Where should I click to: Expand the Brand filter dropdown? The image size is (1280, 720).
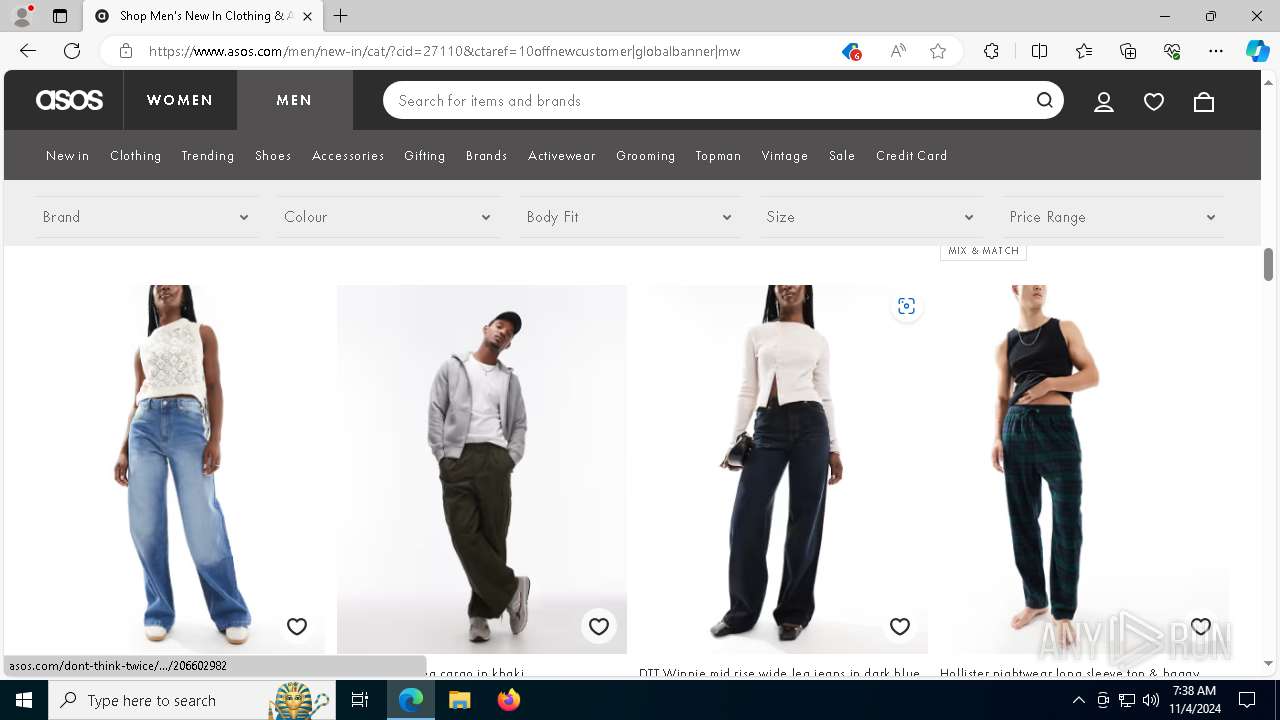[x=146, y=217]
